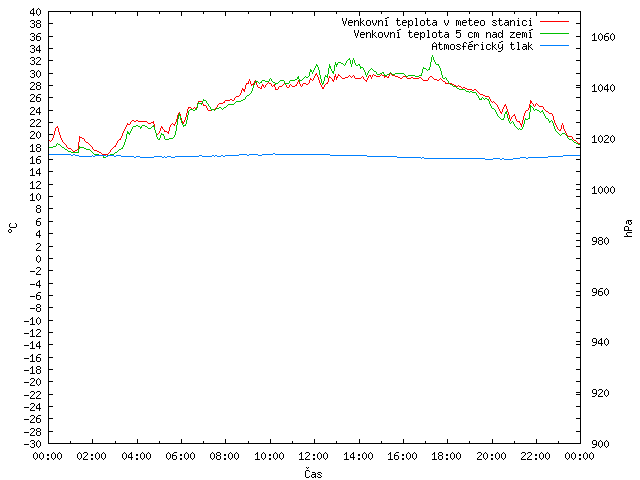Click the x-axis label 14:00

coord(358,456)
